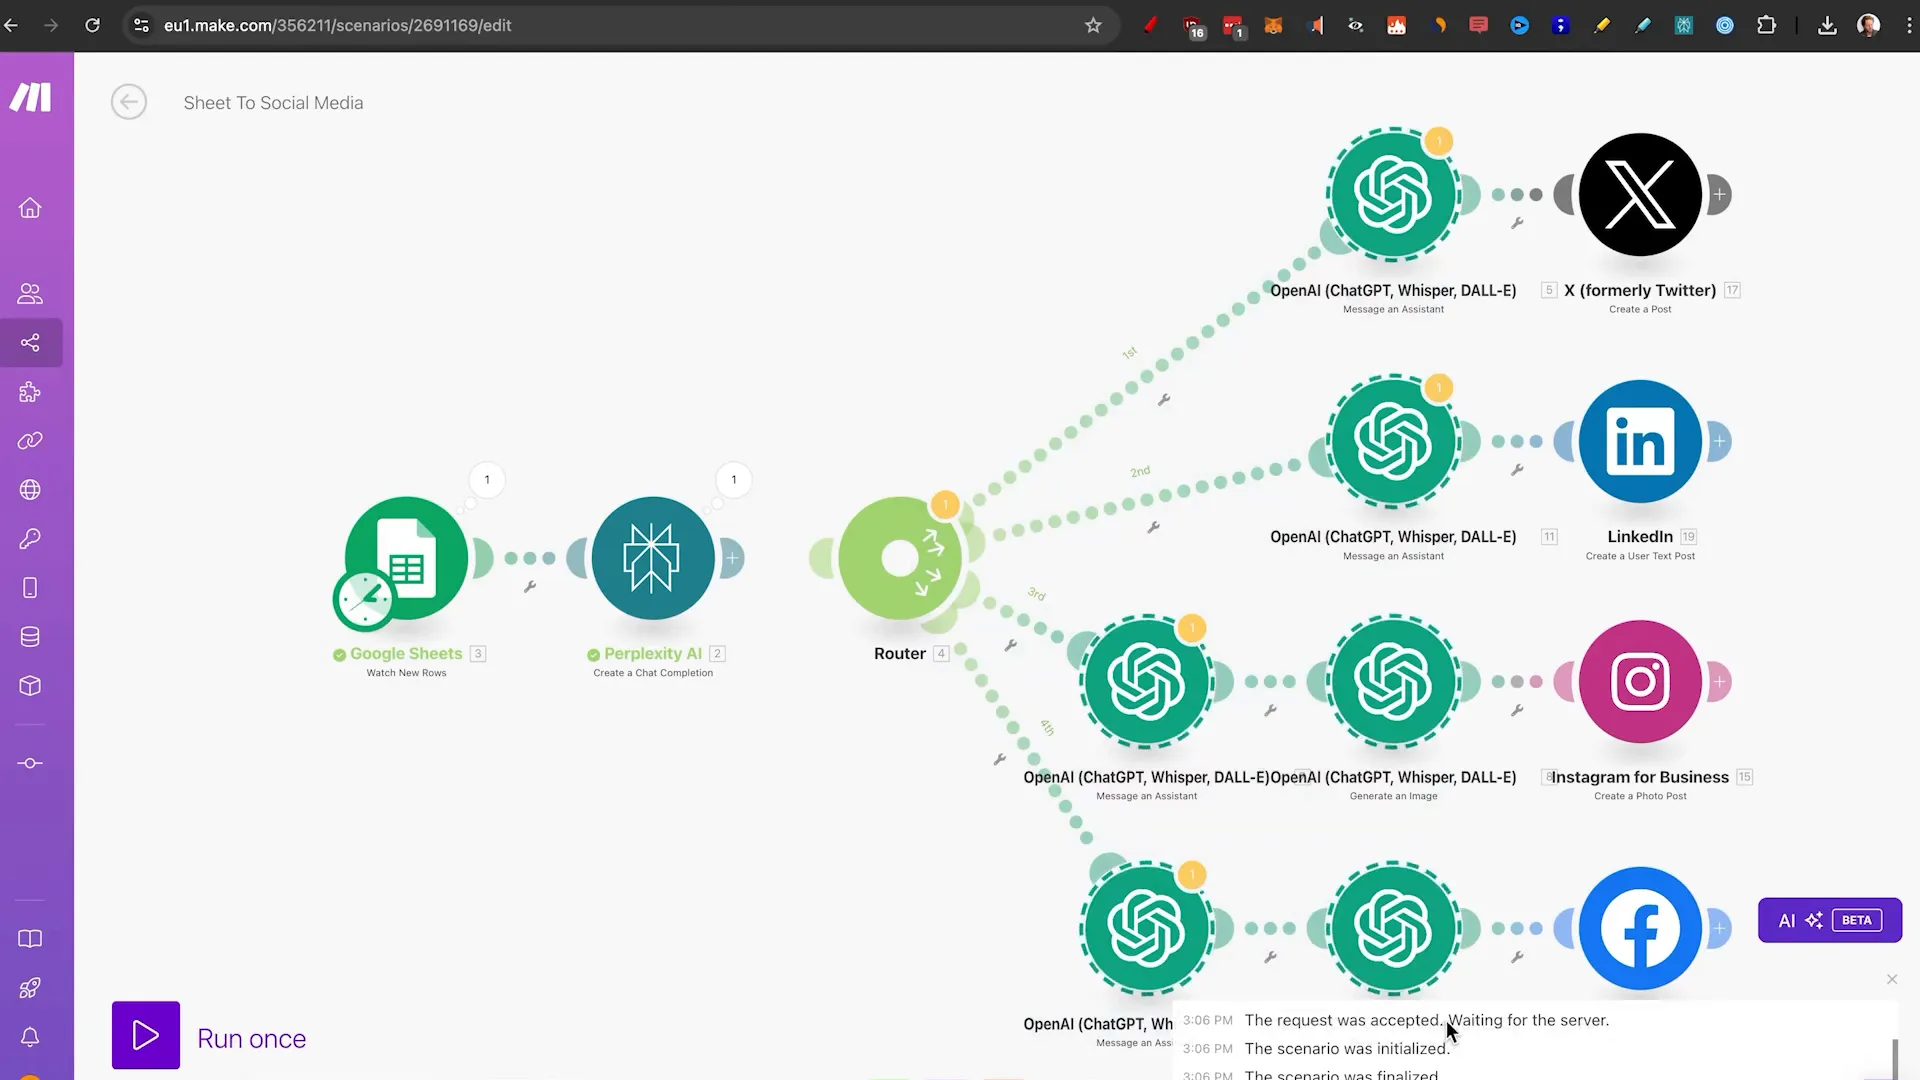The height and width of the screenshot is (1080, 1920).
Task: Open the OpenAI module before the X module
Action: click(1393, 194)
